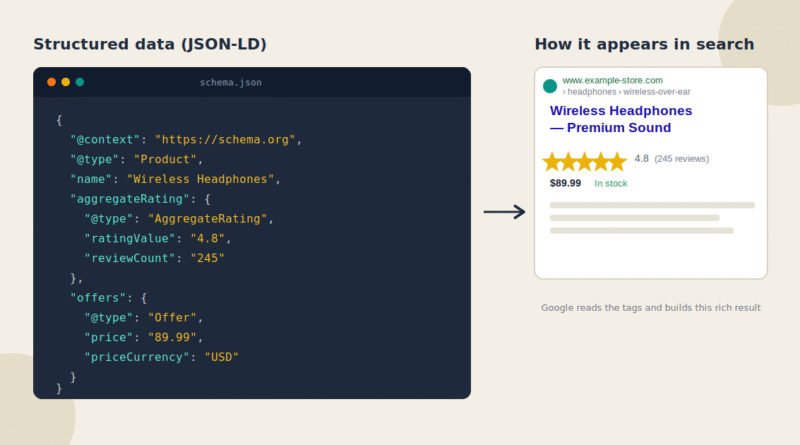This screenshot has height=445, width=800.
Task: Click the "@context" key in code
Action: click(x=105, y=140)
